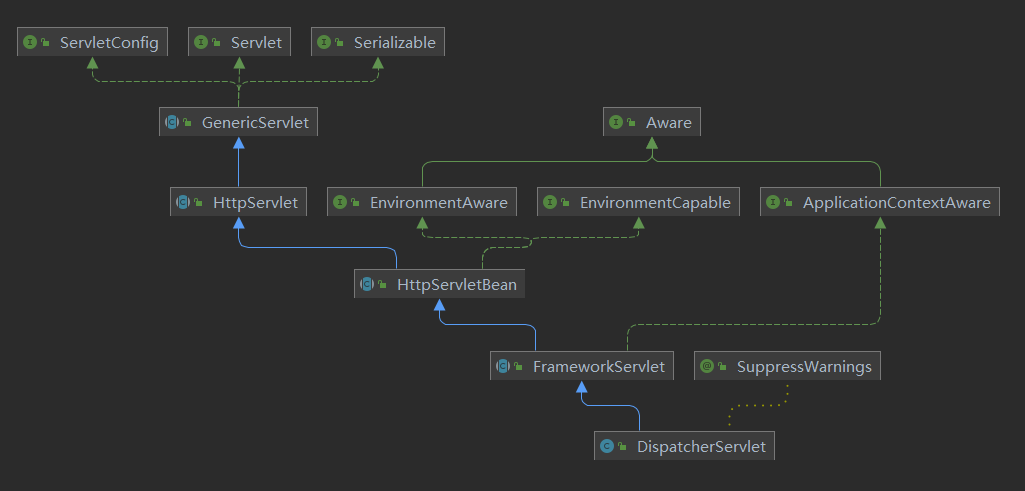Image resolution: width=1025 pixels, height=491 pixels.
Task: Click the interface icon beside EnvironmentAware
Action: (x=339, y=202)
